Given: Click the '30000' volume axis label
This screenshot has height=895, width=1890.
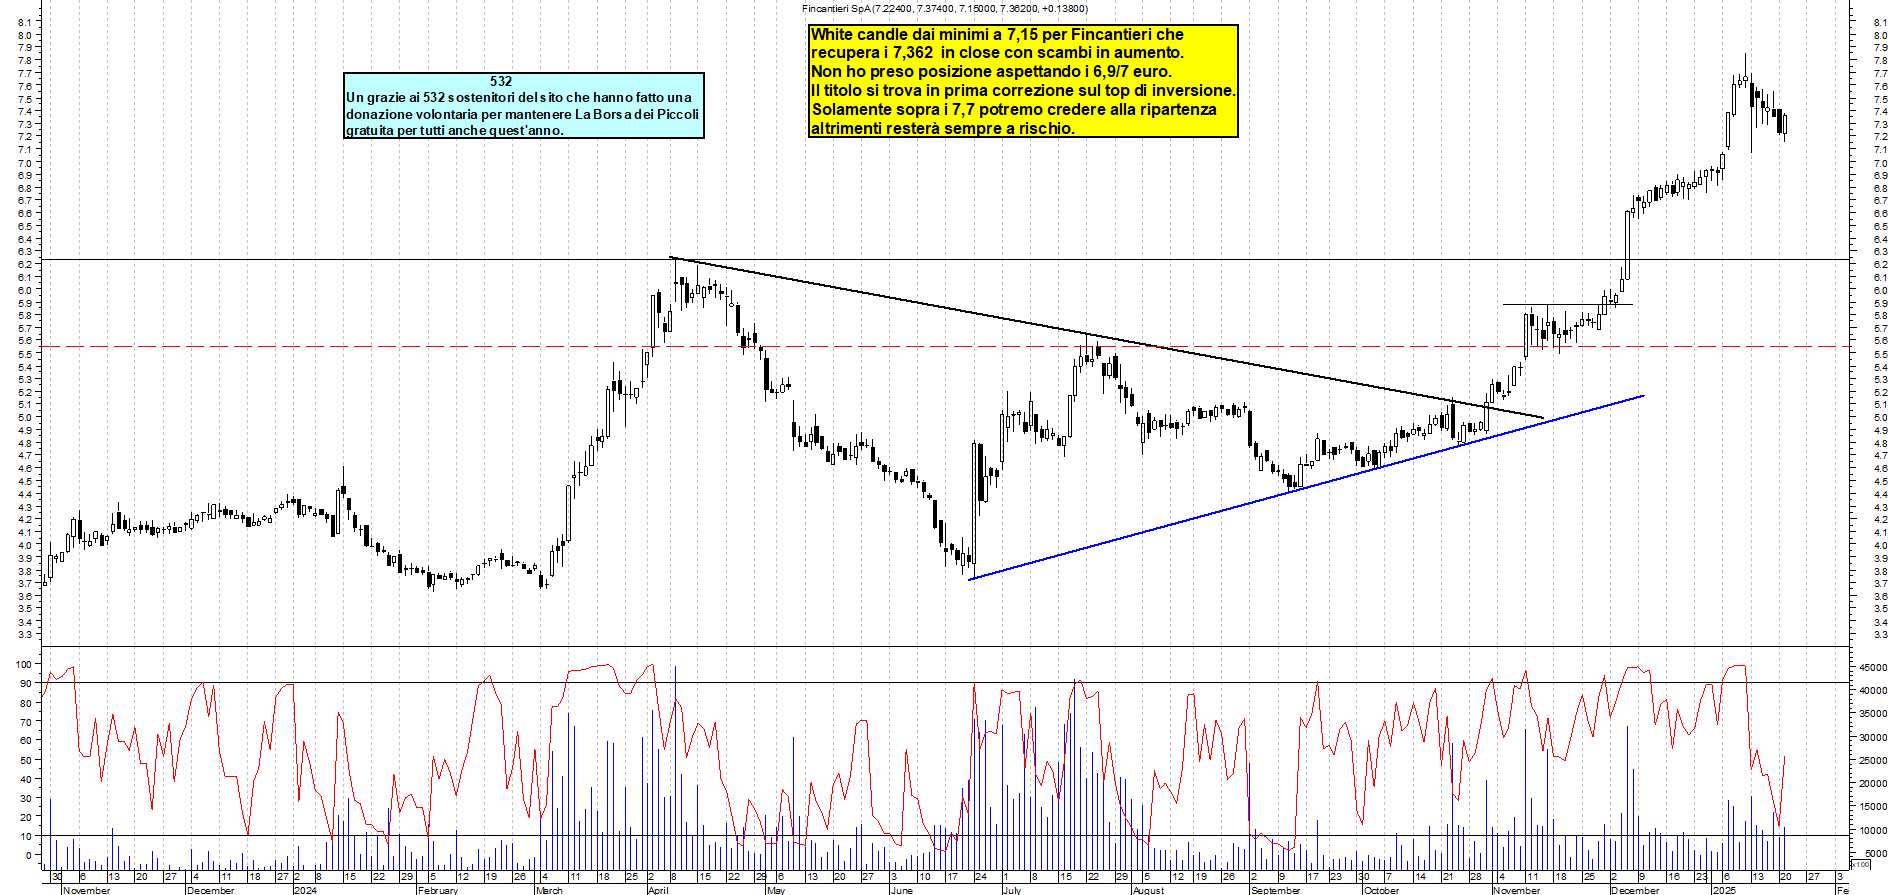Looking at the screenshot, I should pyautogui.click(x=1873, y=737).
